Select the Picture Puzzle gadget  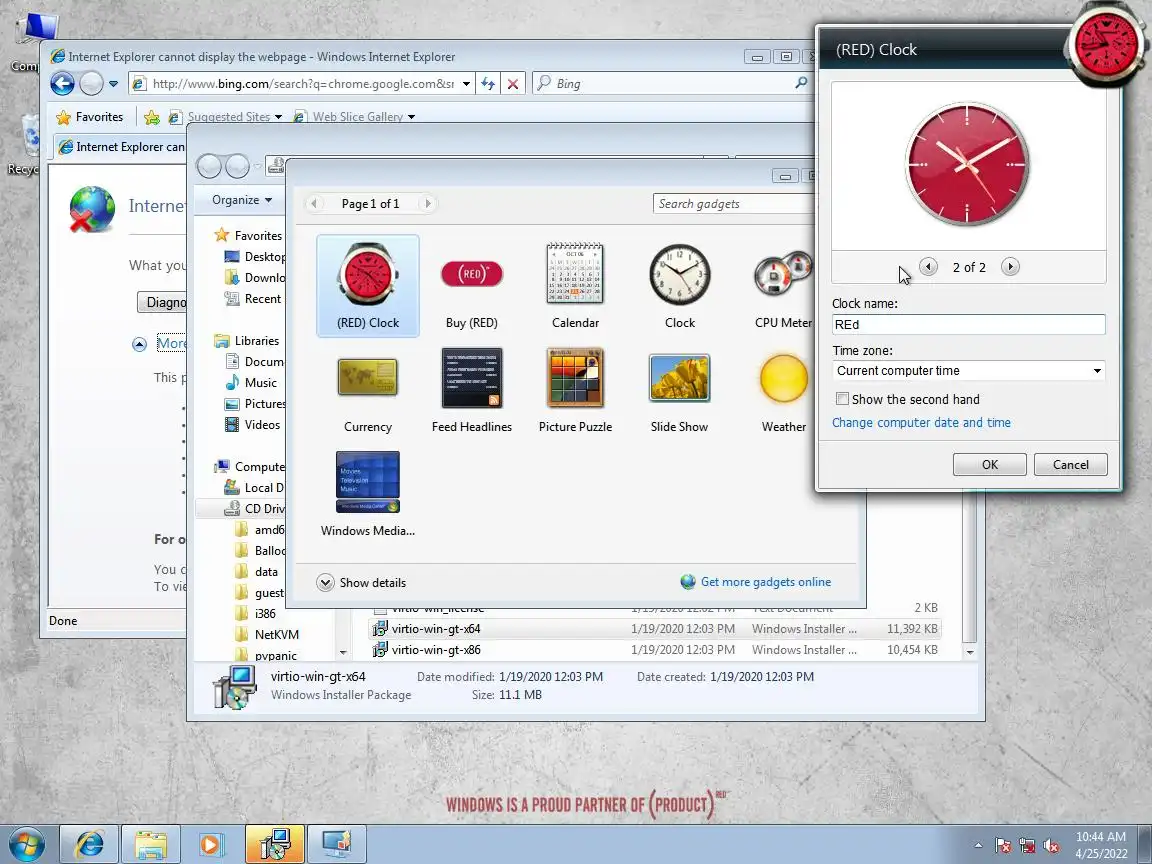[x=575, y=390]
